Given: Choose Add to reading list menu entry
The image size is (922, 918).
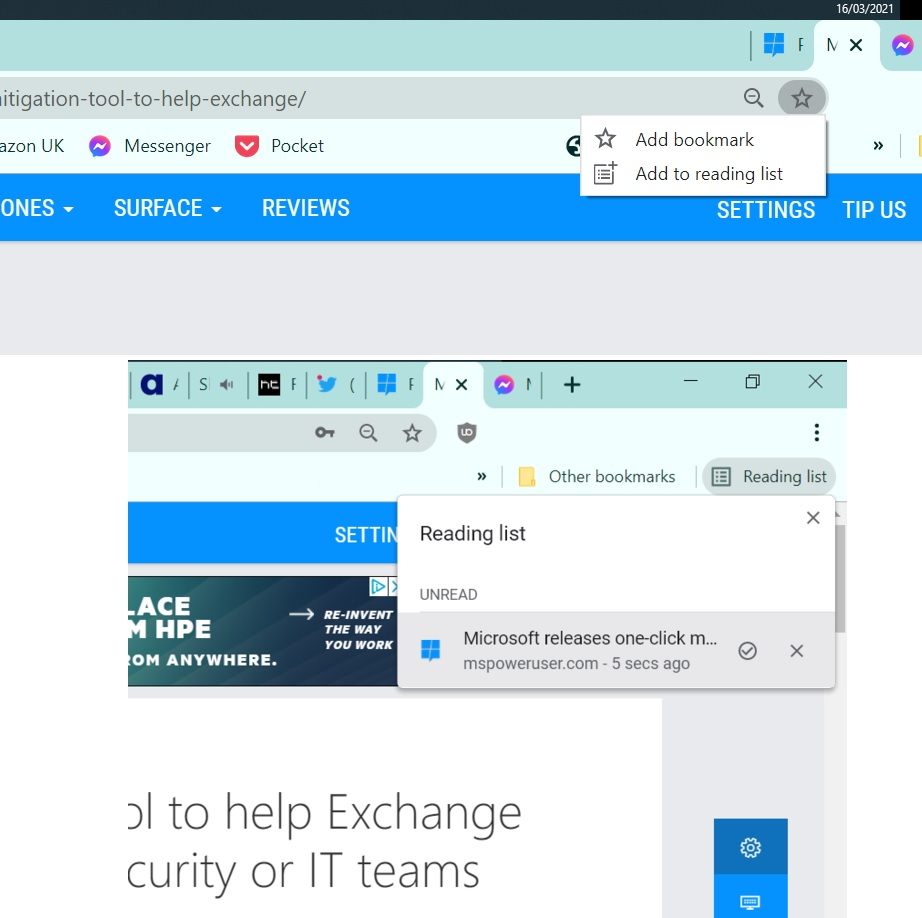Looking at the screenshot, I should [x=703, y=173].
